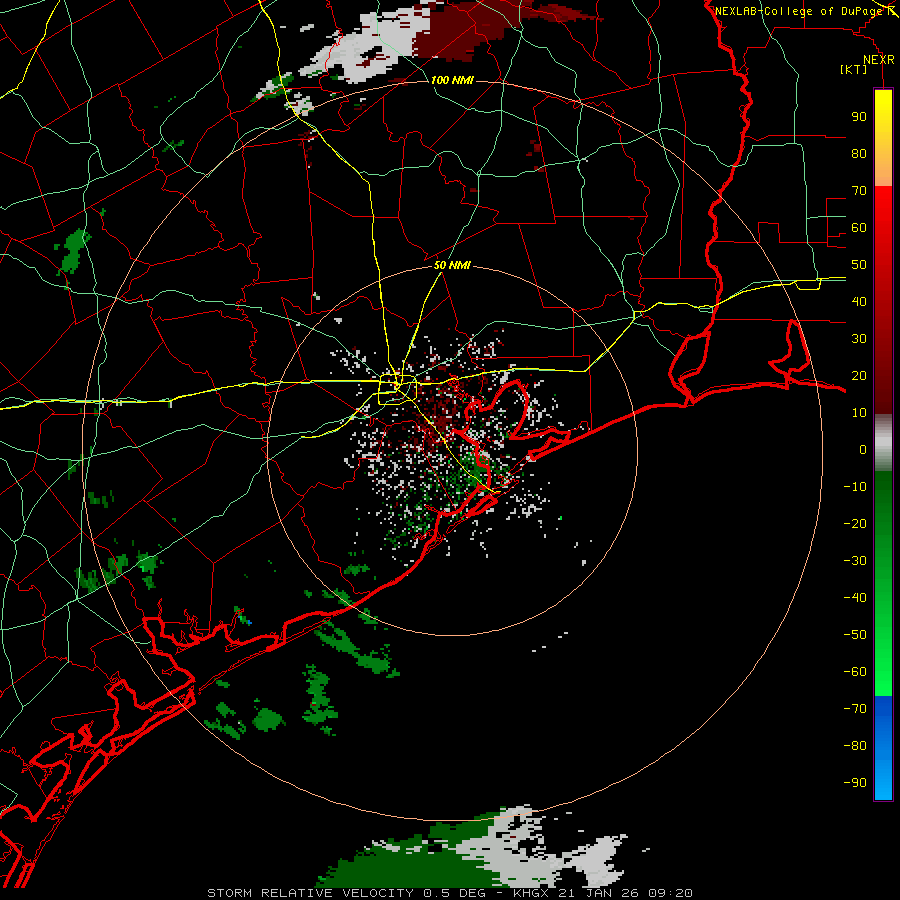900x900 pixels.
Task: Click the "KHGX" radar site identifier
Action: [531, 893]
